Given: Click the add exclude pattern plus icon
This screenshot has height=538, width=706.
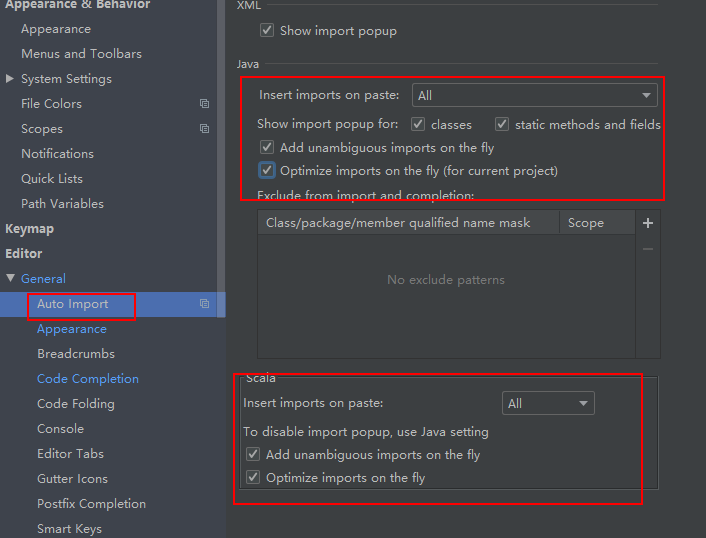Looking at the screenshot, I should [x=648, y=223].
